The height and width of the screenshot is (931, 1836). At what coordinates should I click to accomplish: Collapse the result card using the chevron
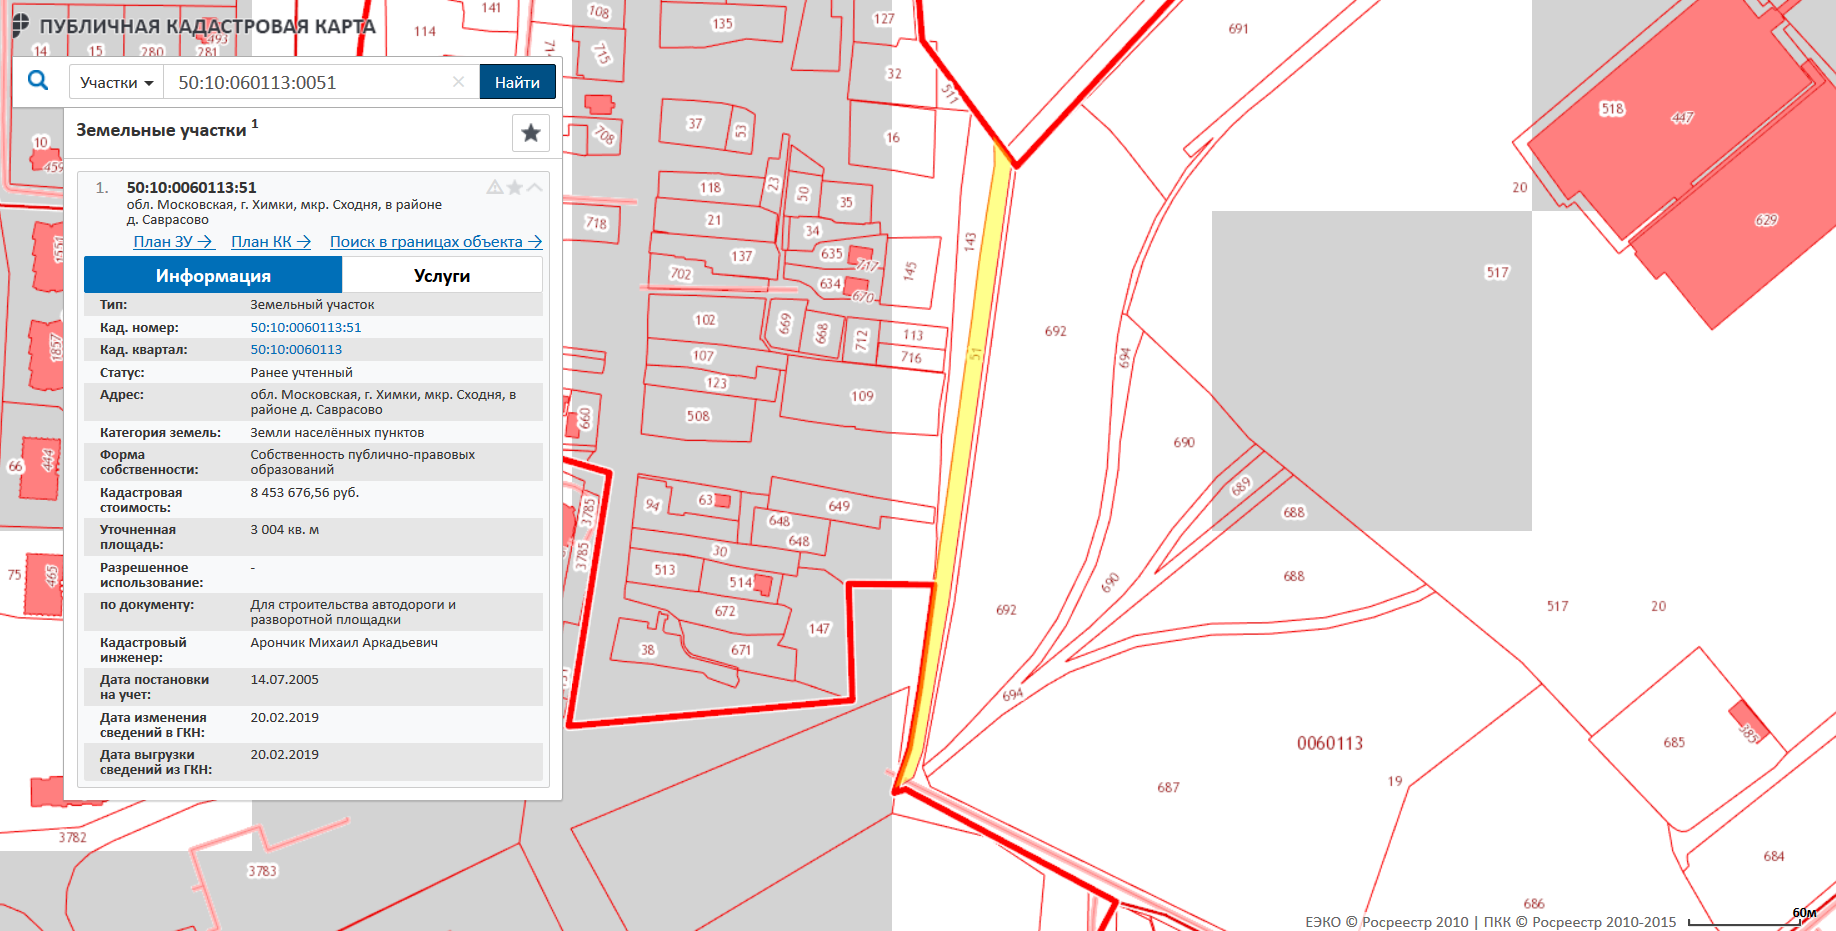[x=535, y=187]
